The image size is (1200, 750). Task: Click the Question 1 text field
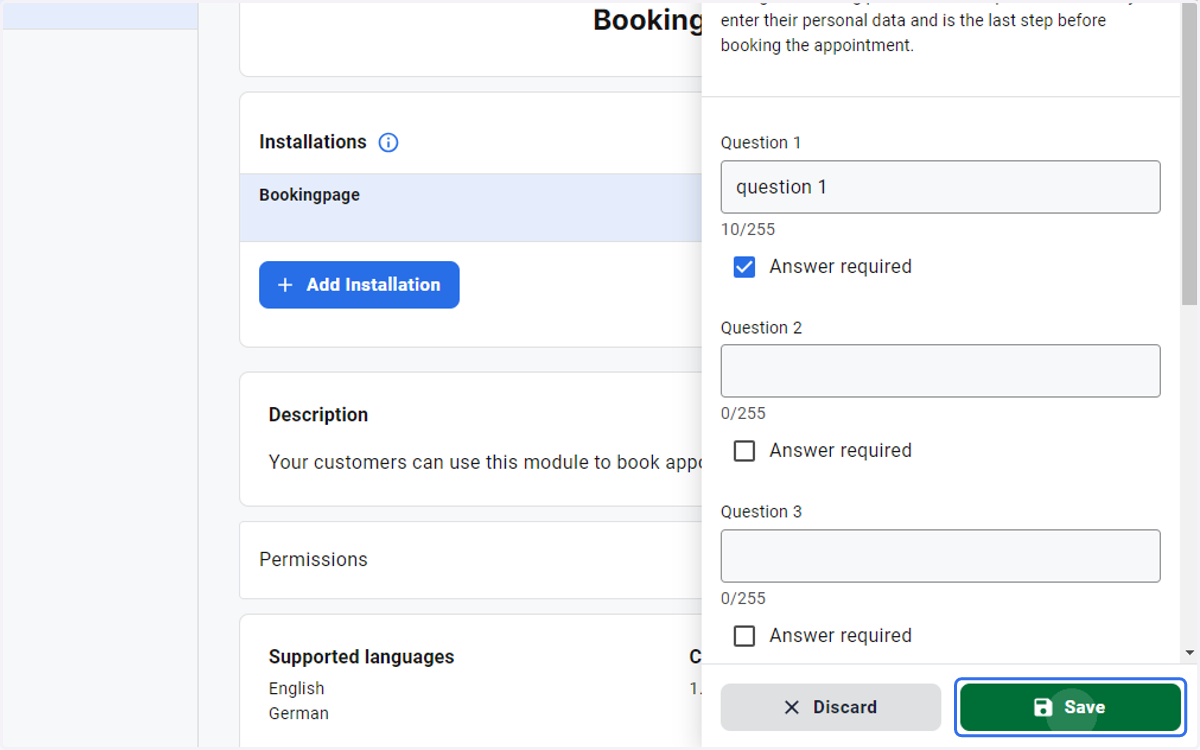pyautogui.click(x=940, y=187)
